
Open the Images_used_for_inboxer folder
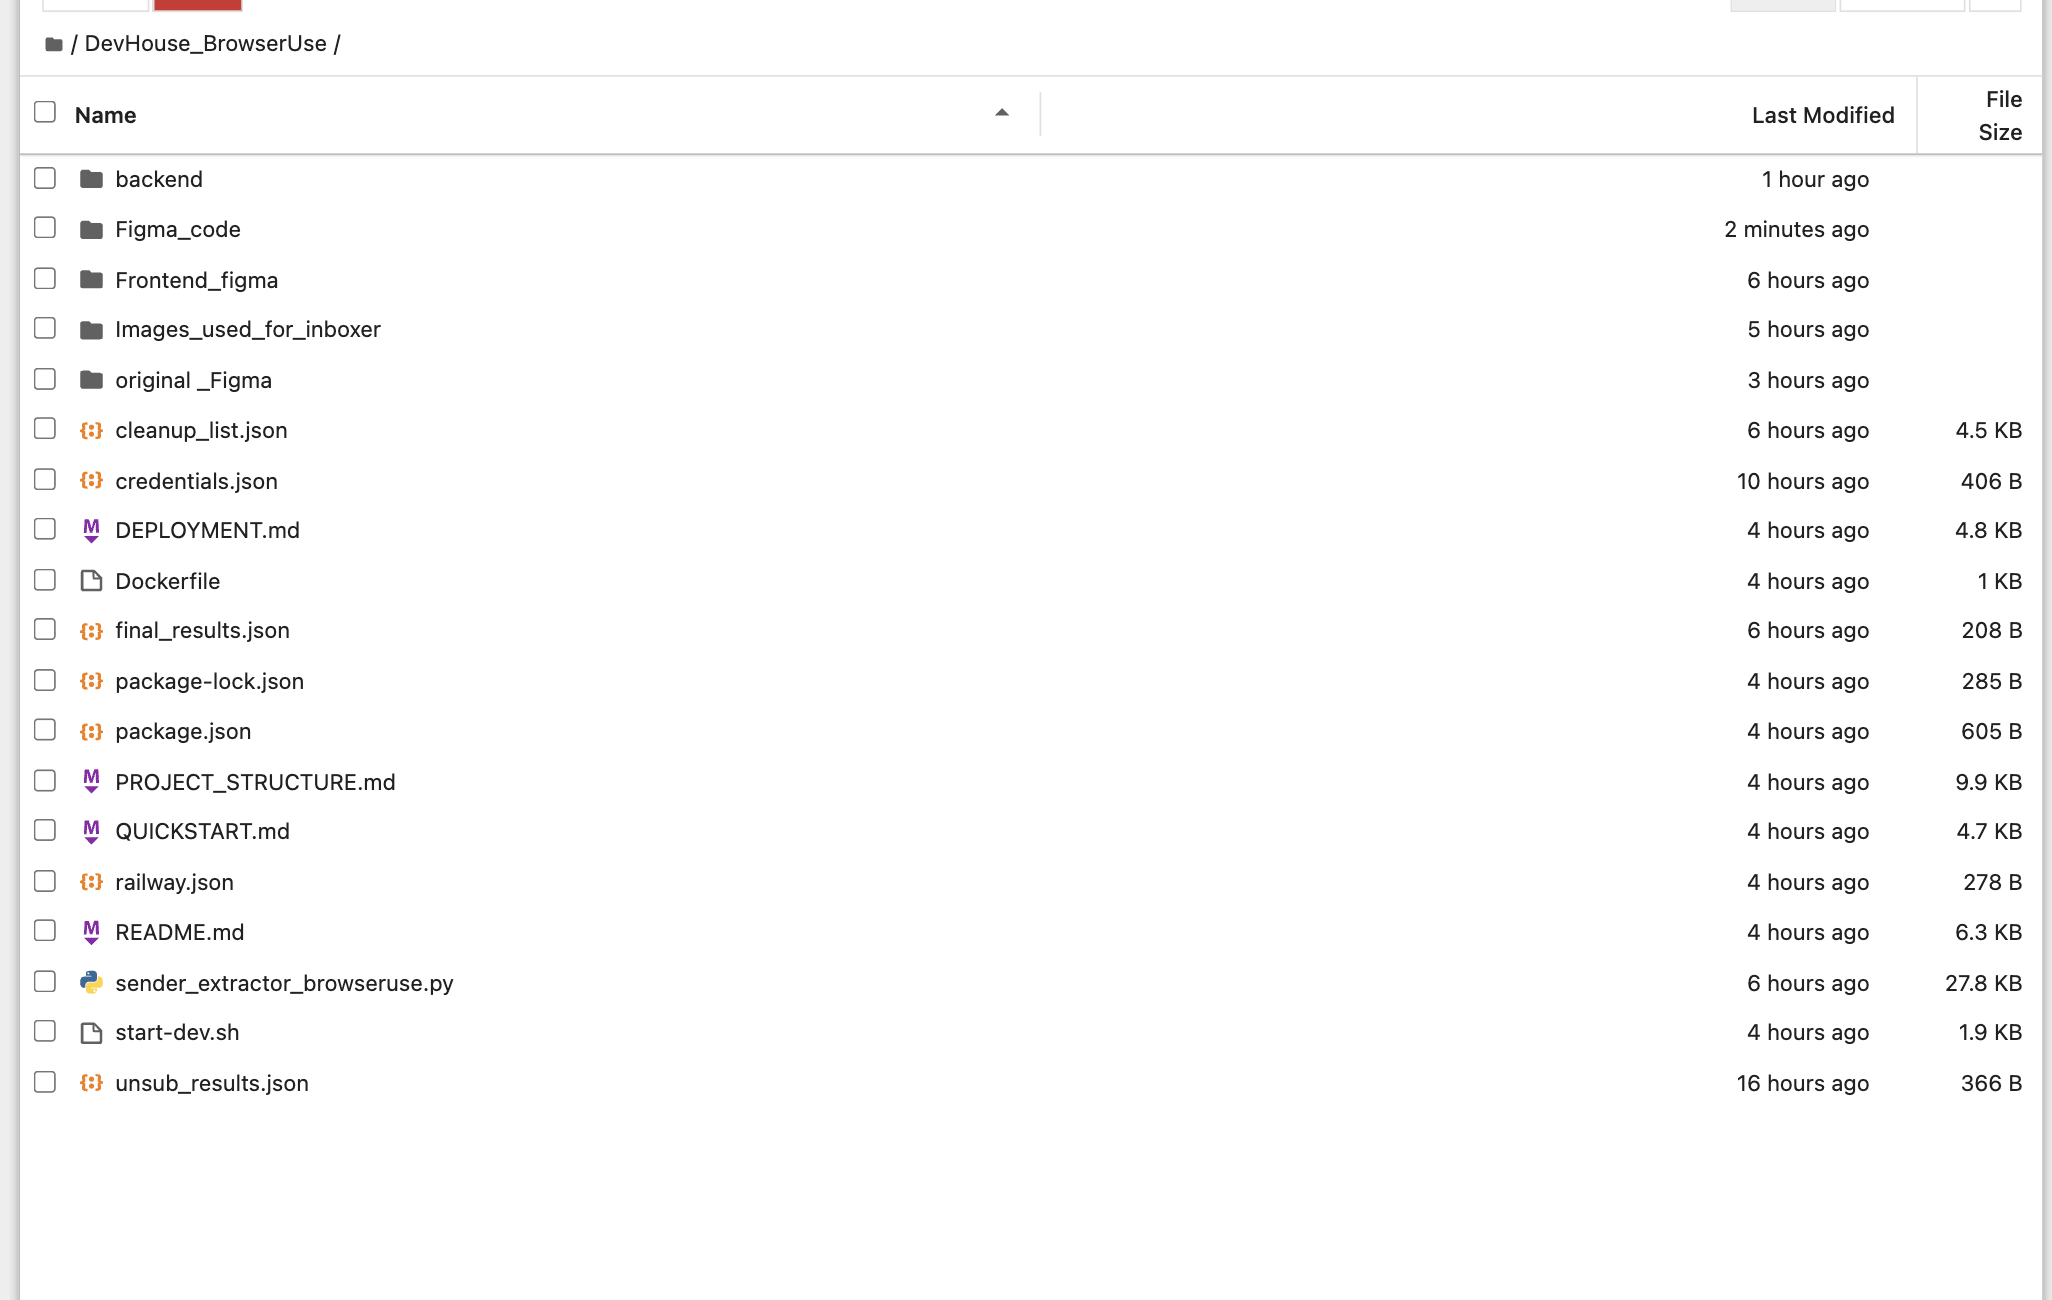coord(247,329)
